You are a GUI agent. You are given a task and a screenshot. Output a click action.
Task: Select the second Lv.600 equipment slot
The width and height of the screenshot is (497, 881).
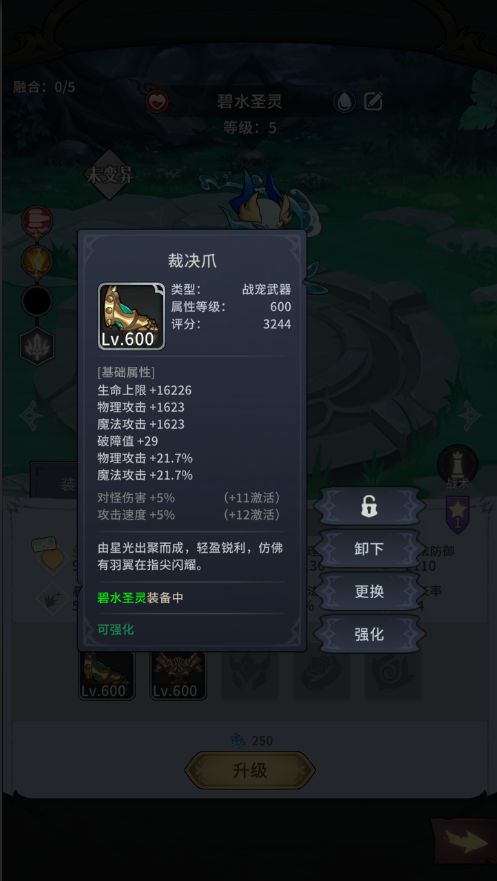pyautogui.click(x=178, y=675)
